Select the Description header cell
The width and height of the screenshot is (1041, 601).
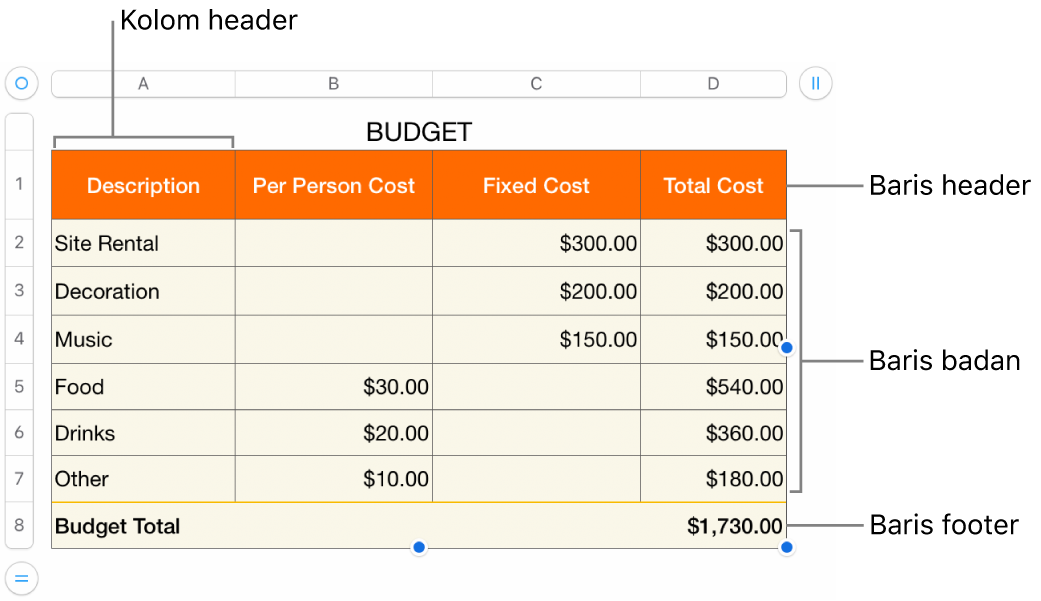click(x=143, y=186)
